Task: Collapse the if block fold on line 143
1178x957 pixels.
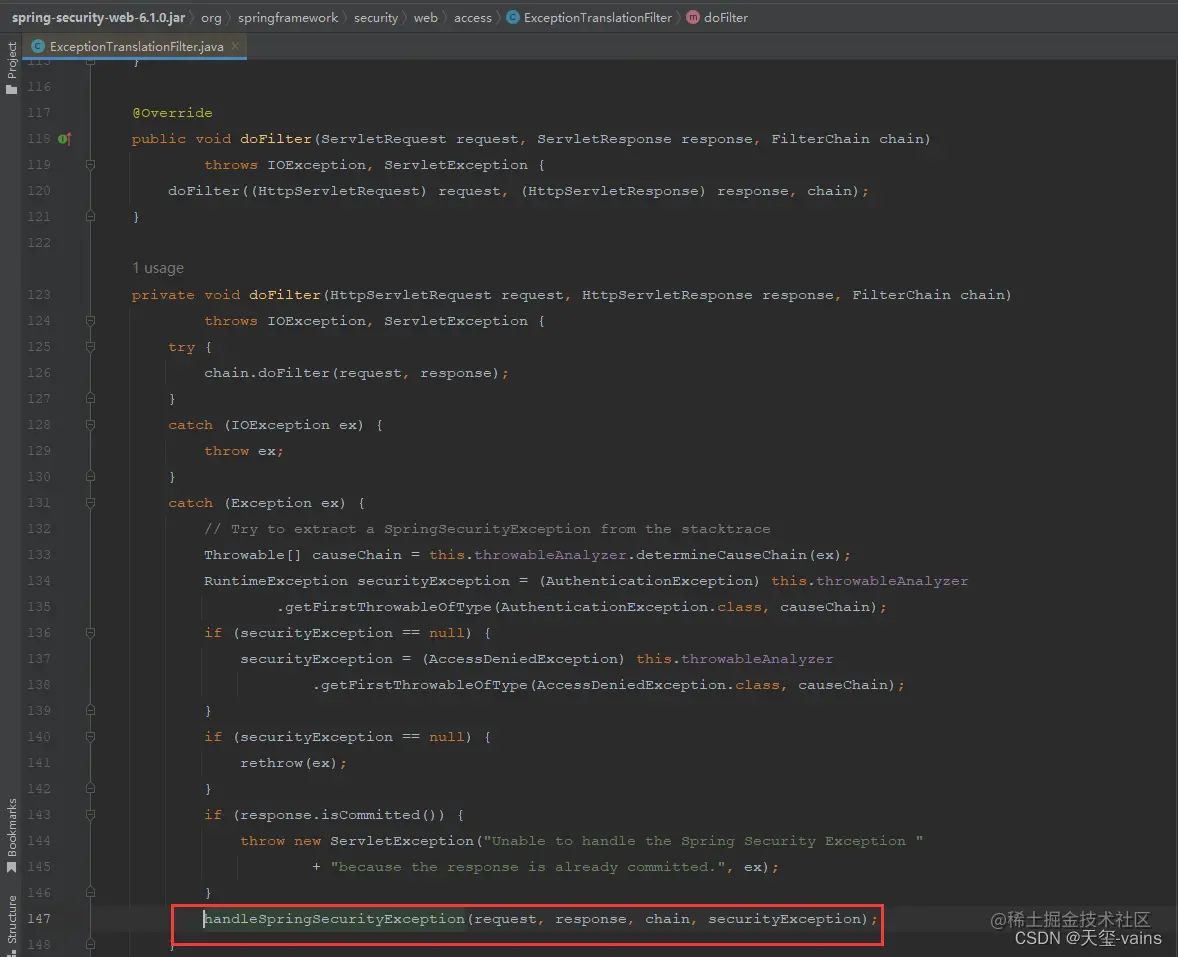Action: tap(90, 815)
